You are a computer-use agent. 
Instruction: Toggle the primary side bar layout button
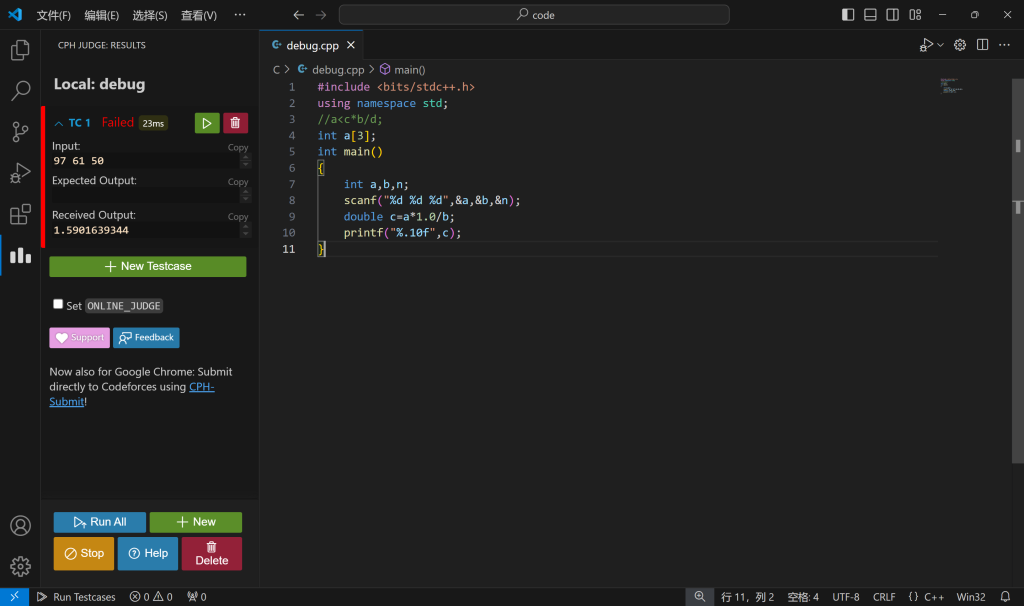click(848, 15)
